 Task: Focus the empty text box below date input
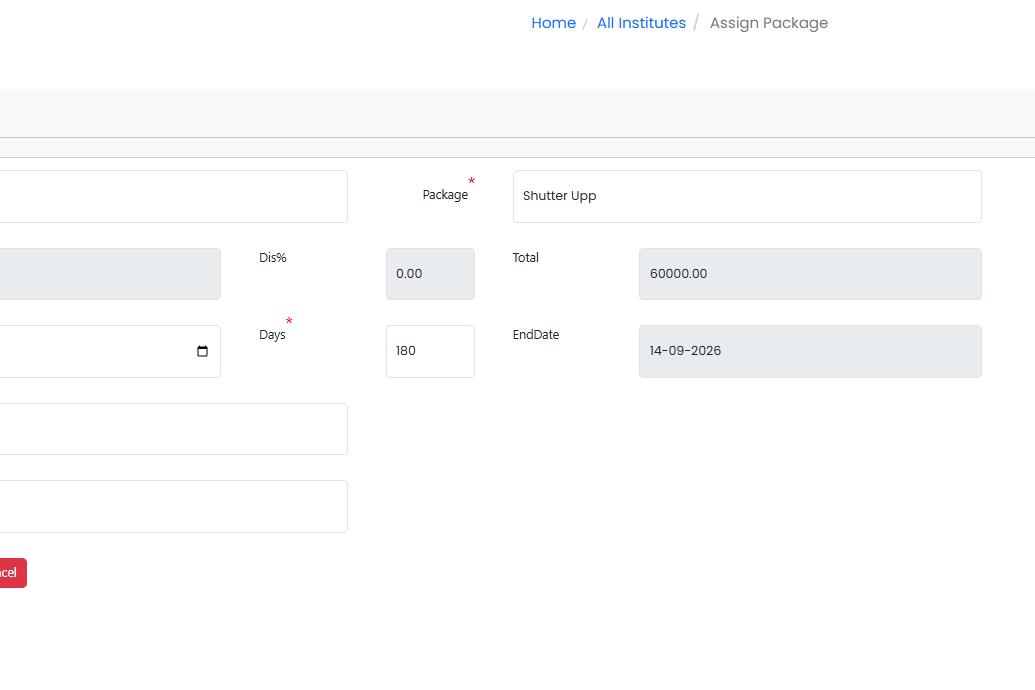tap(170, 429)
